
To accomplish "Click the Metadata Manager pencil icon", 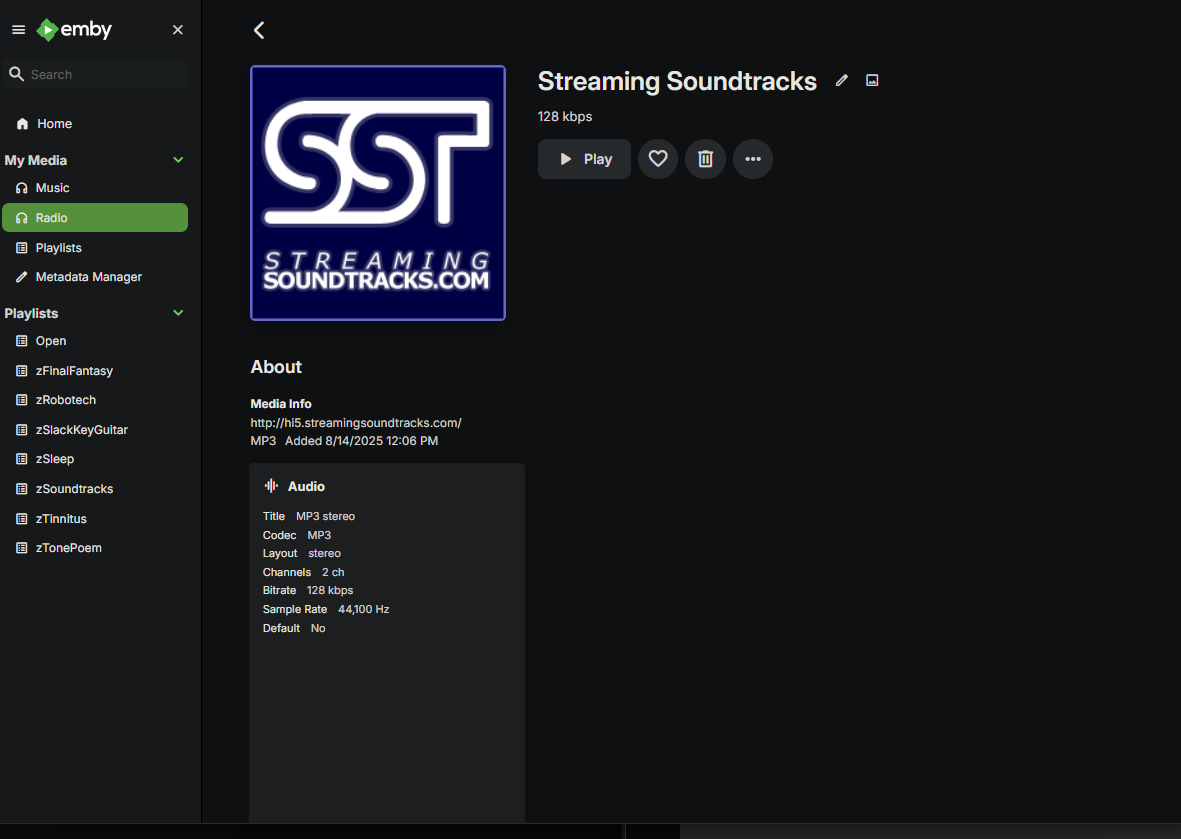I will click(x=22, y=277).
